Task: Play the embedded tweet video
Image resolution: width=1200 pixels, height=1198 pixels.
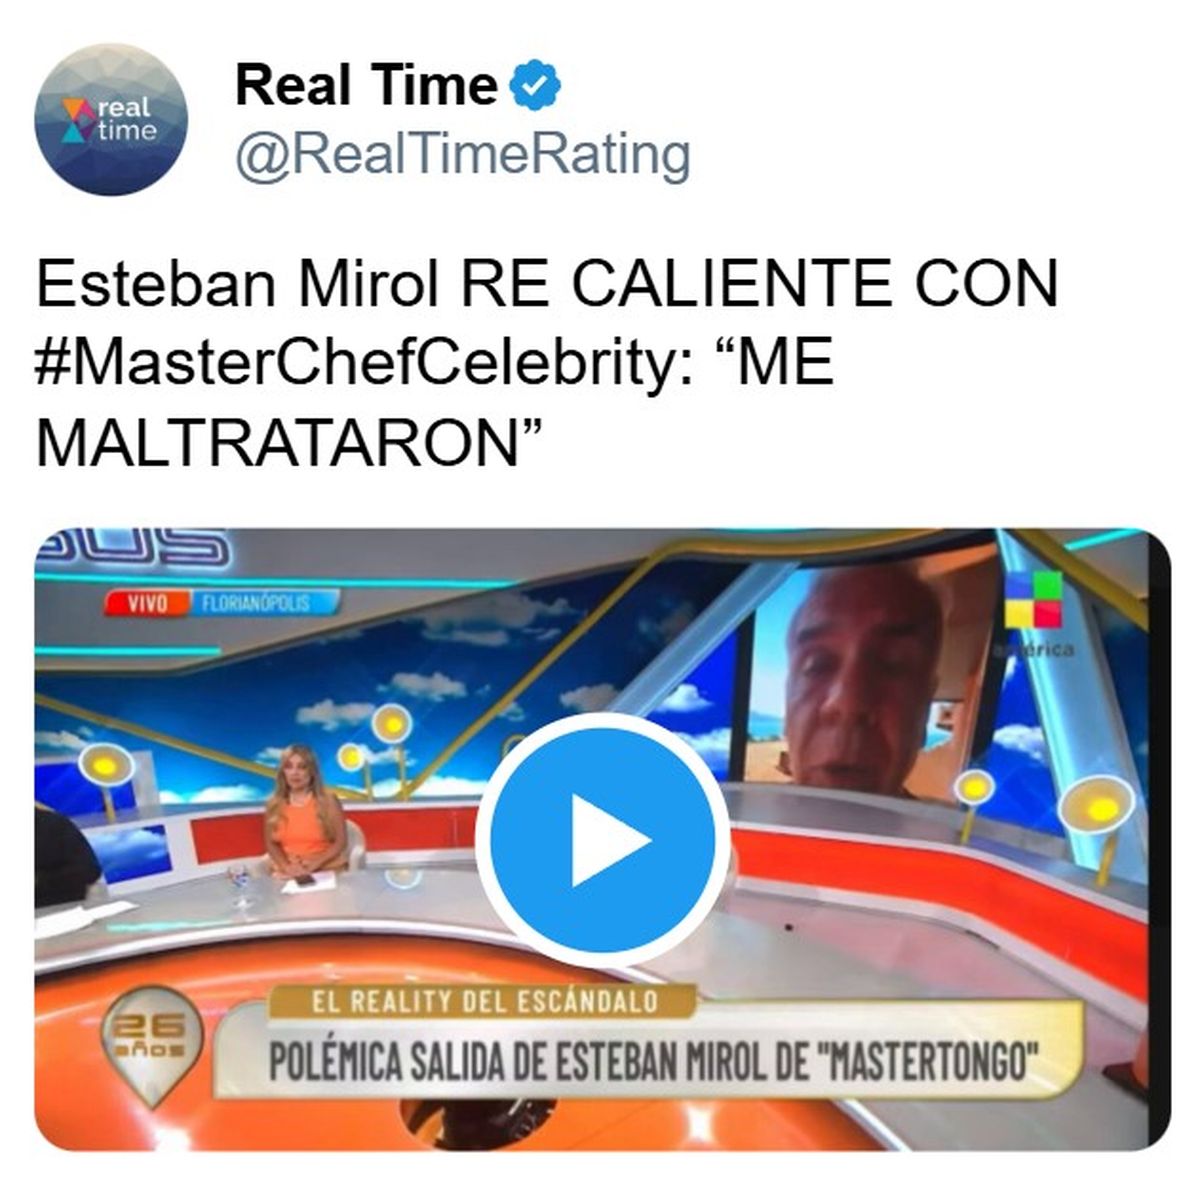Action: pyautogui.click(x=602, y=838)
